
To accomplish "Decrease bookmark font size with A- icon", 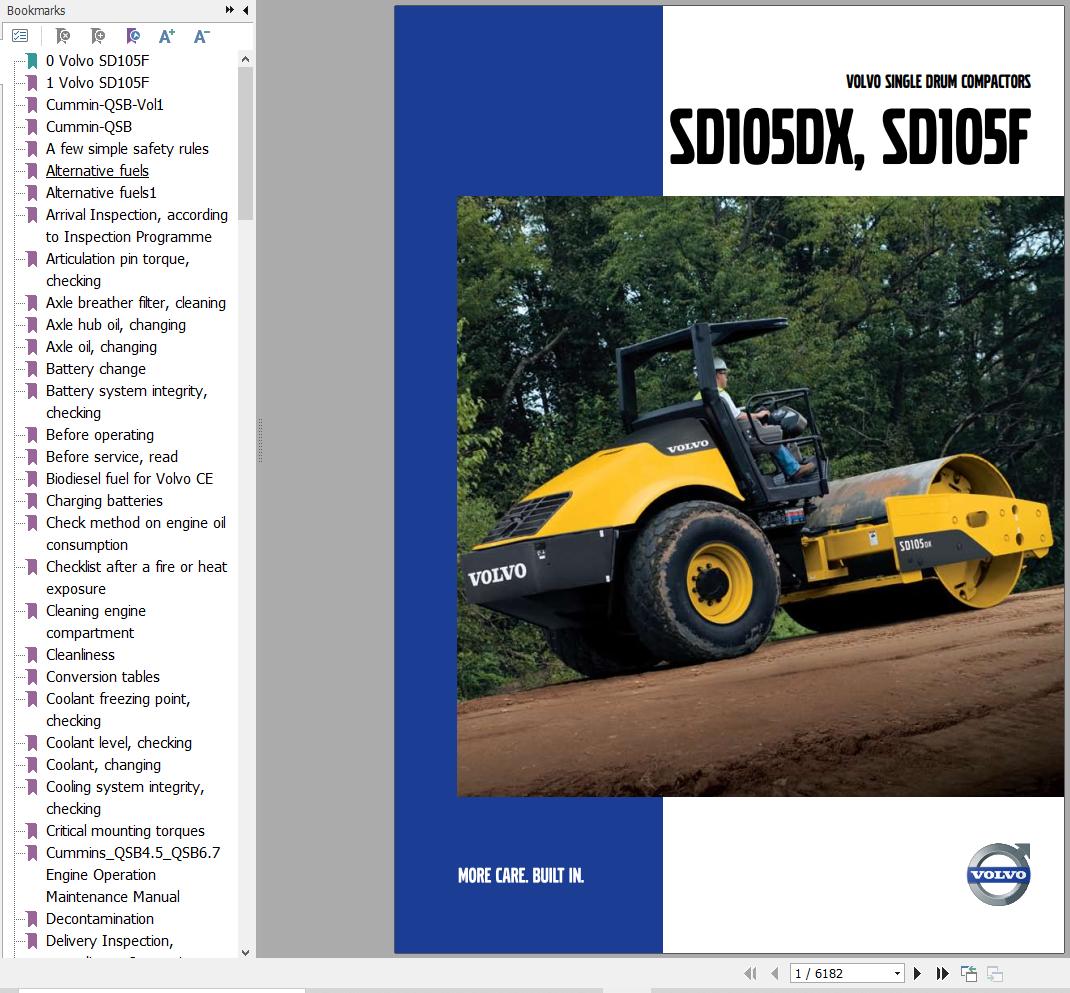I will tap(201, 35).
